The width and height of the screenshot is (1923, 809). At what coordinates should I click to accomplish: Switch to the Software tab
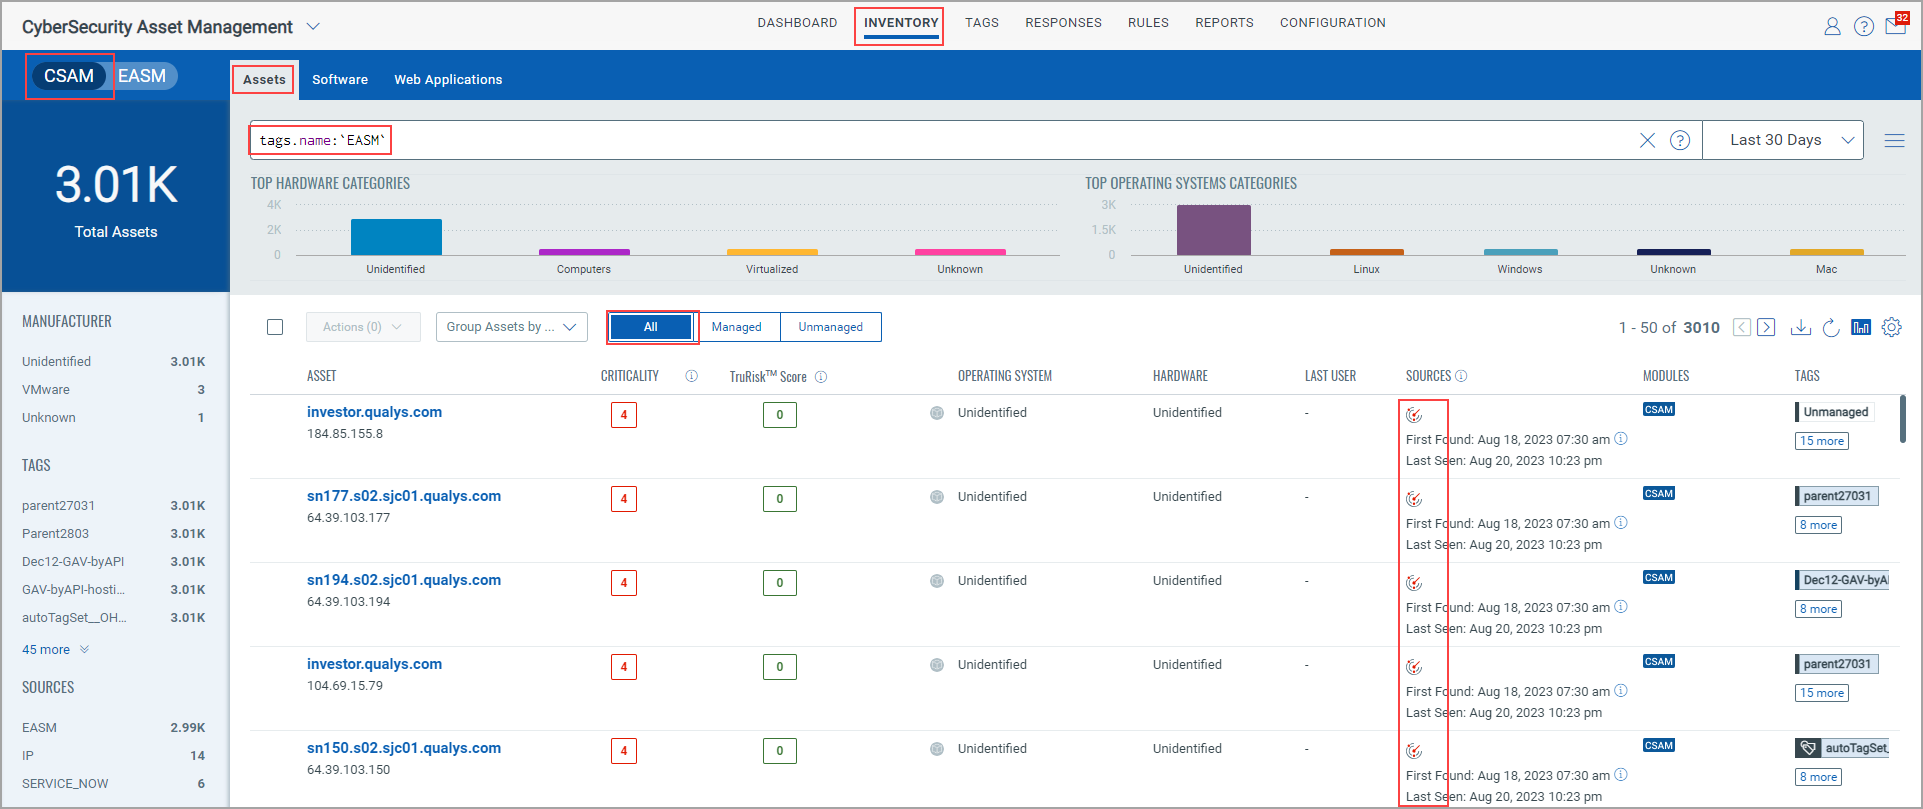click(x=340, y=79)
